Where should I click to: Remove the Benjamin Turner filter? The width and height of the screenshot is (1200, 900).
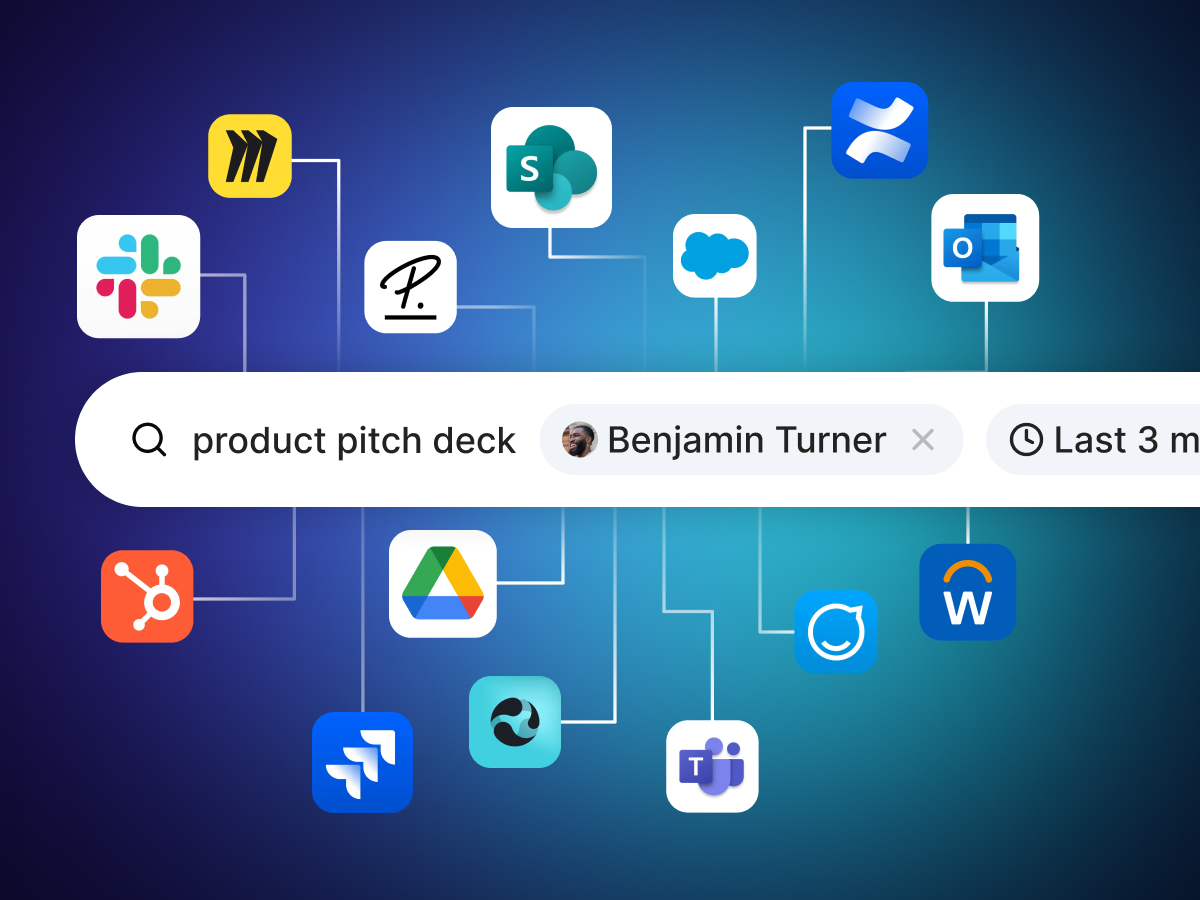(x=923, y=440)
